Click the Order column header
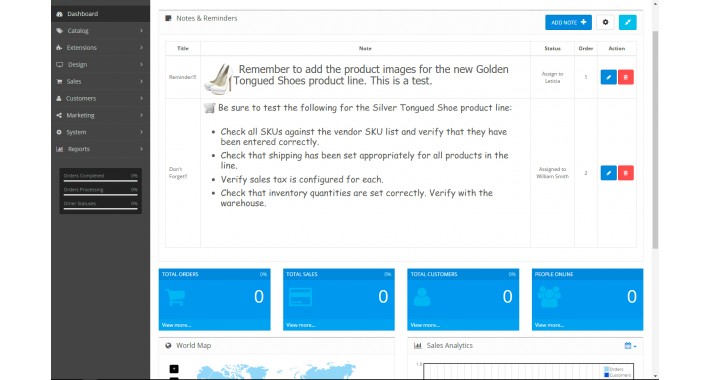The height and width of the screenshot is (380, 710). [586, 48]
